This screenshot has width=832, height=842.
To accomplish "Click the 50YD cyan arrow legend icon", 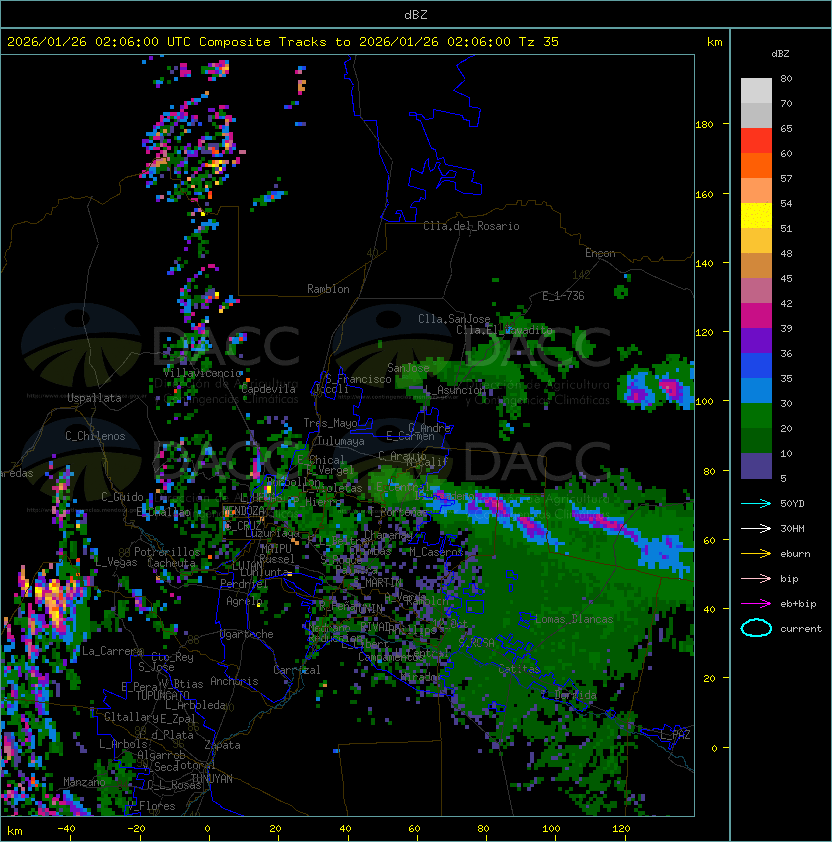I will [756, 503].
